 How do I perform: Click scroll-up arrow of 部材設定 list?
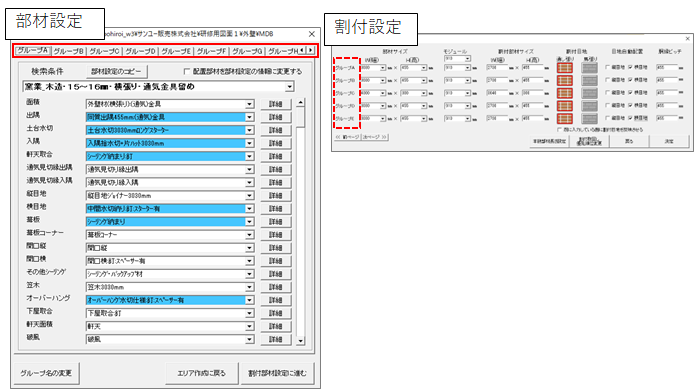(x=301, y=103)
